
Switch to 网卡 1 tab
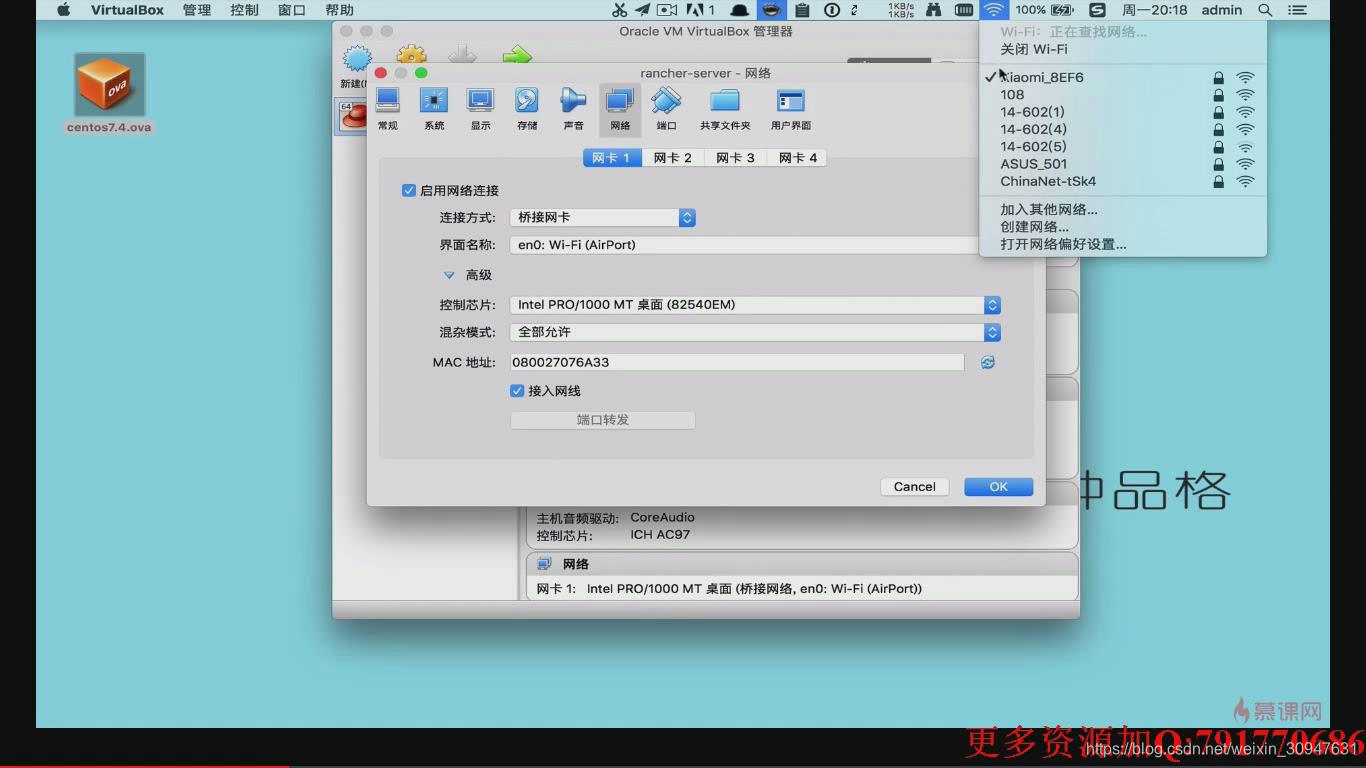pos(612,158)
